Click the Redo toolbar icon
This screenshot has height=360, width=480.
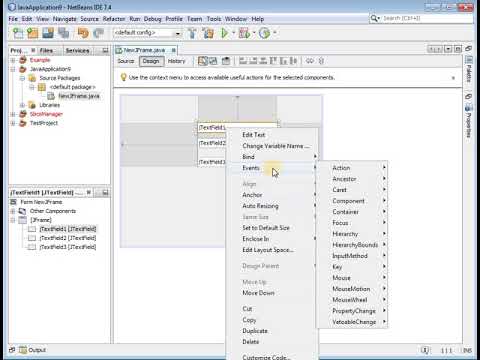99,33
